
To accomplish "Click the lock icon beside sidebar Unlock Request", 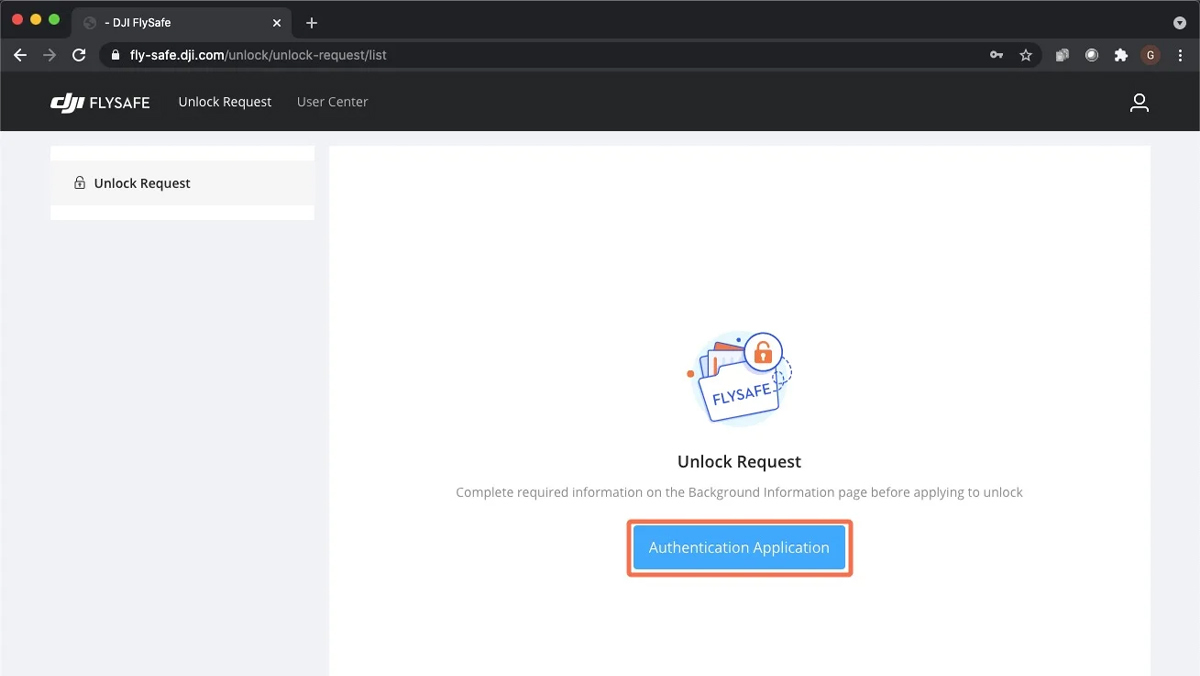I will click(x=80, y=183).
